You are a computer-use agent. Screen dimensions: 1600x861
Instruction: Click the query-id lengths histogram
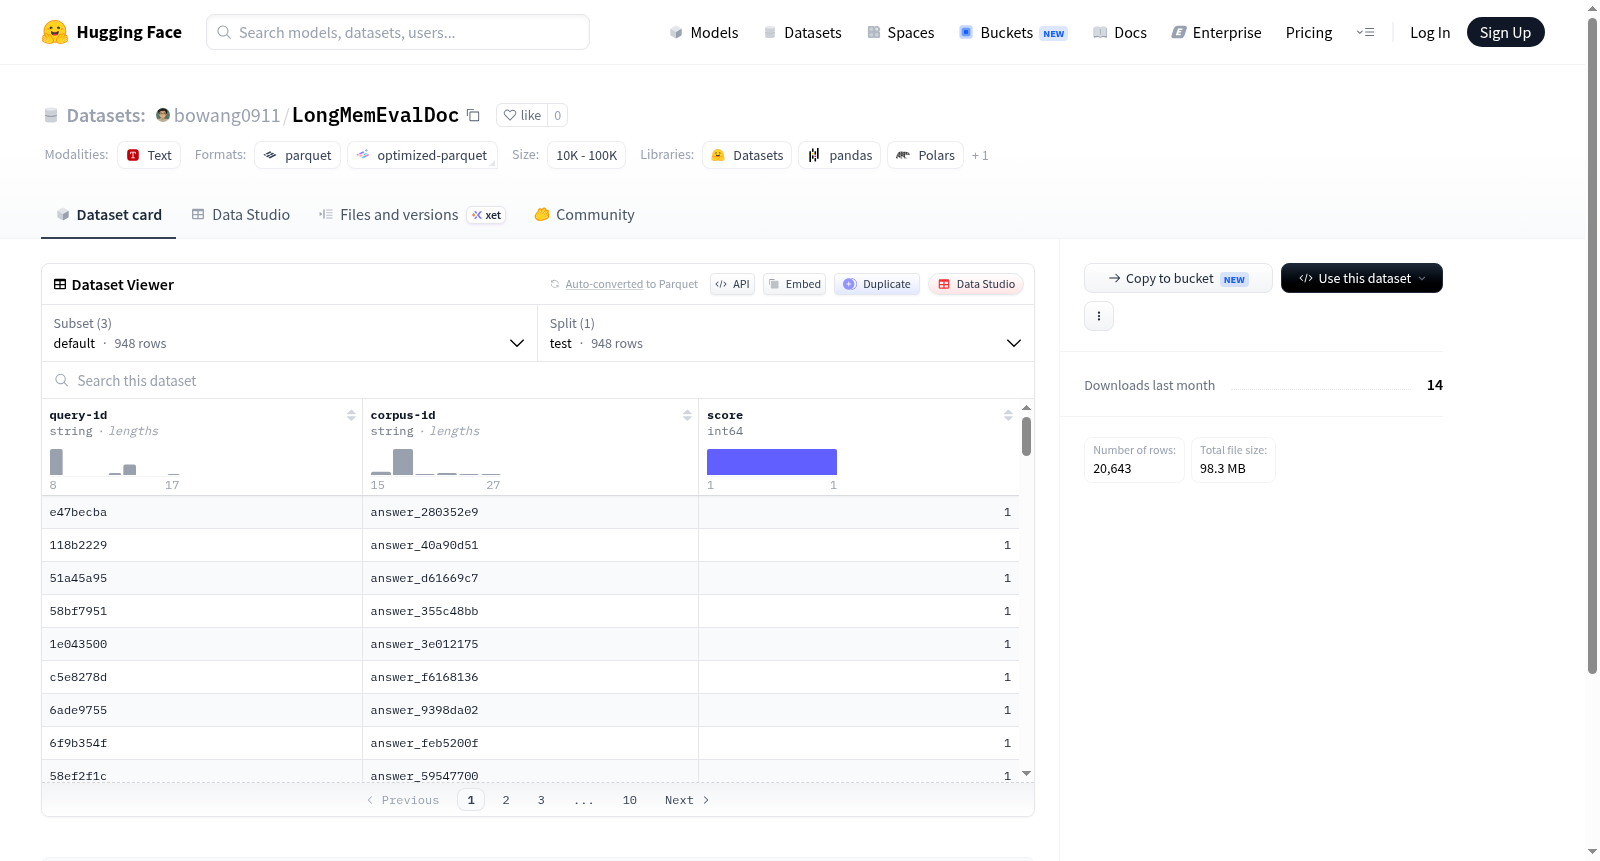[x=115, y=462]
